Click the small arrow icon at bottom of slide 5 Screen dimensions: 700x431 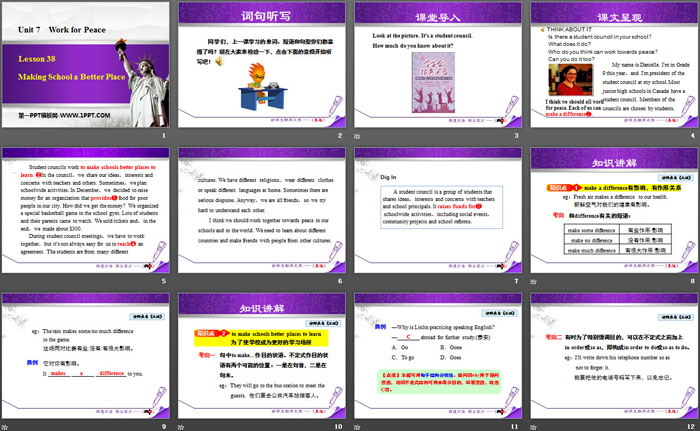pyautogui.click(x=148, y=266)
